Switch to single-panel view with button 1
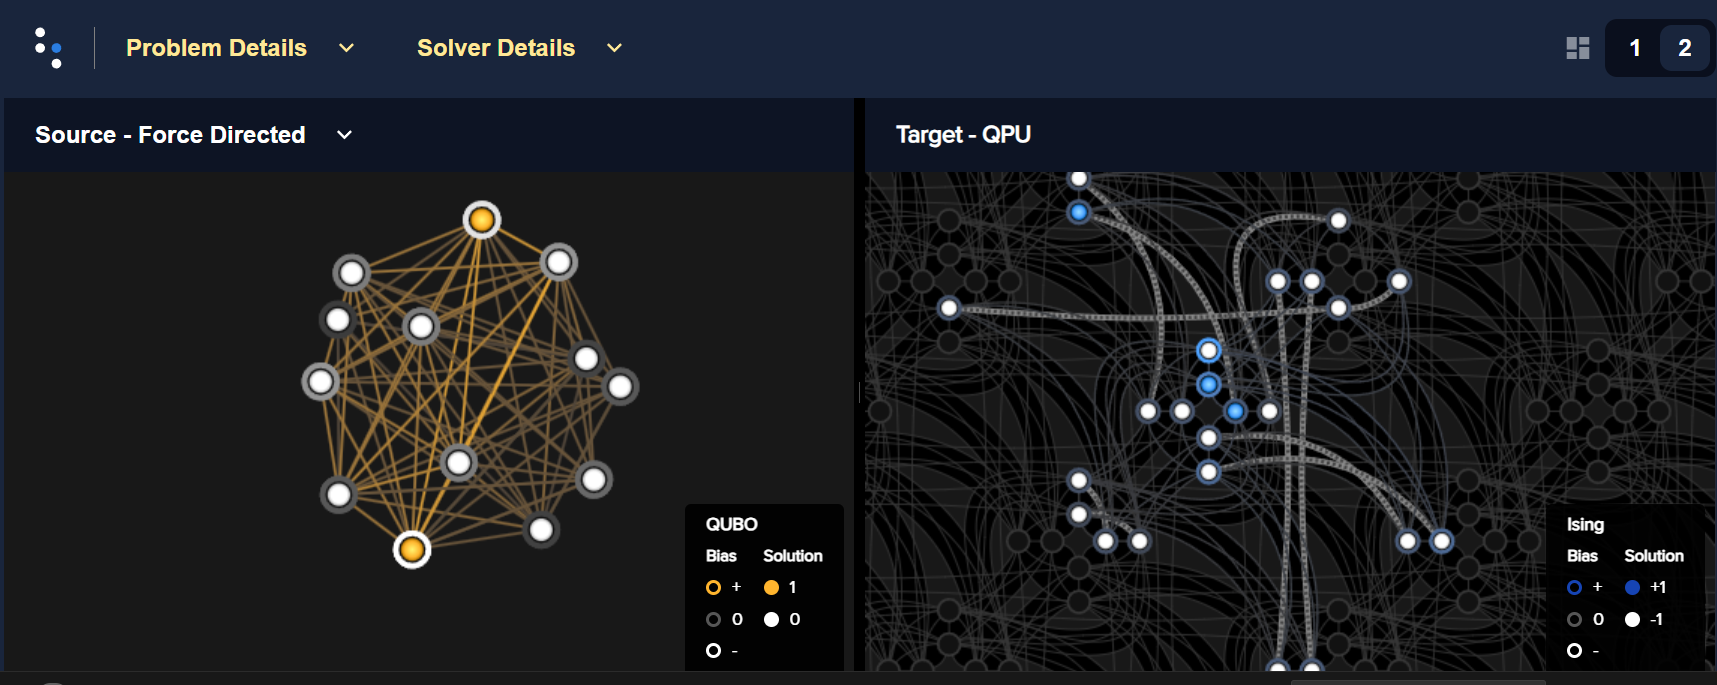Viewport: 1717px width, 685px height. pyautogui.click(x=1635, y=48)
